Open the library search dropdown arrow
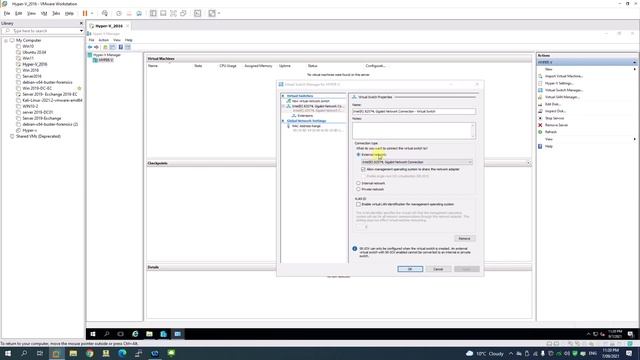 81,31
